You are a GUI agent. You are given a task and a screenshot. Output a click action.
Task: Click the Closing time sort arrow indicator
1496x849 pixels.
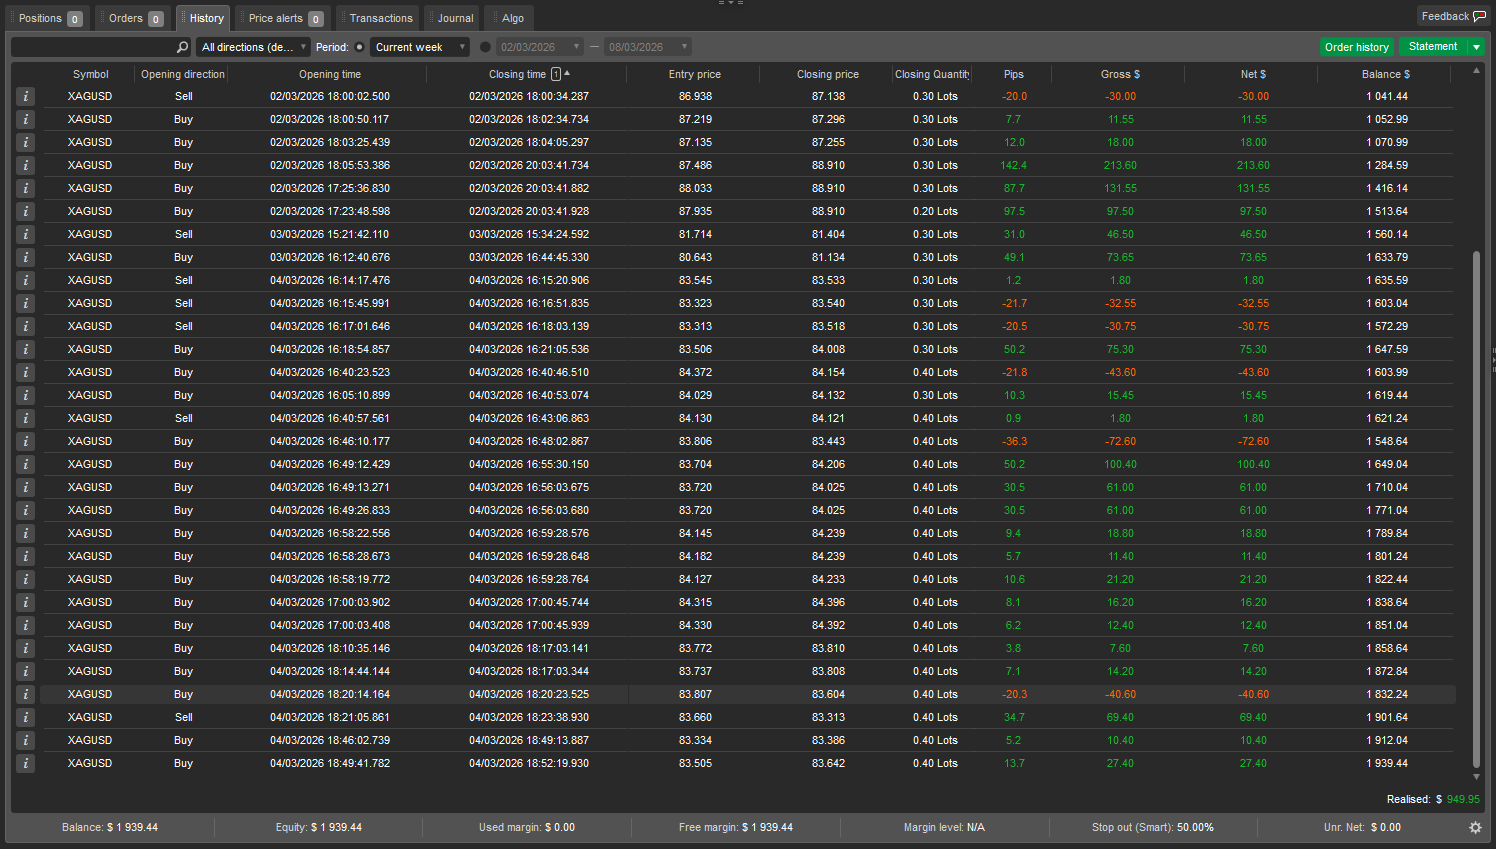[567, 73]
